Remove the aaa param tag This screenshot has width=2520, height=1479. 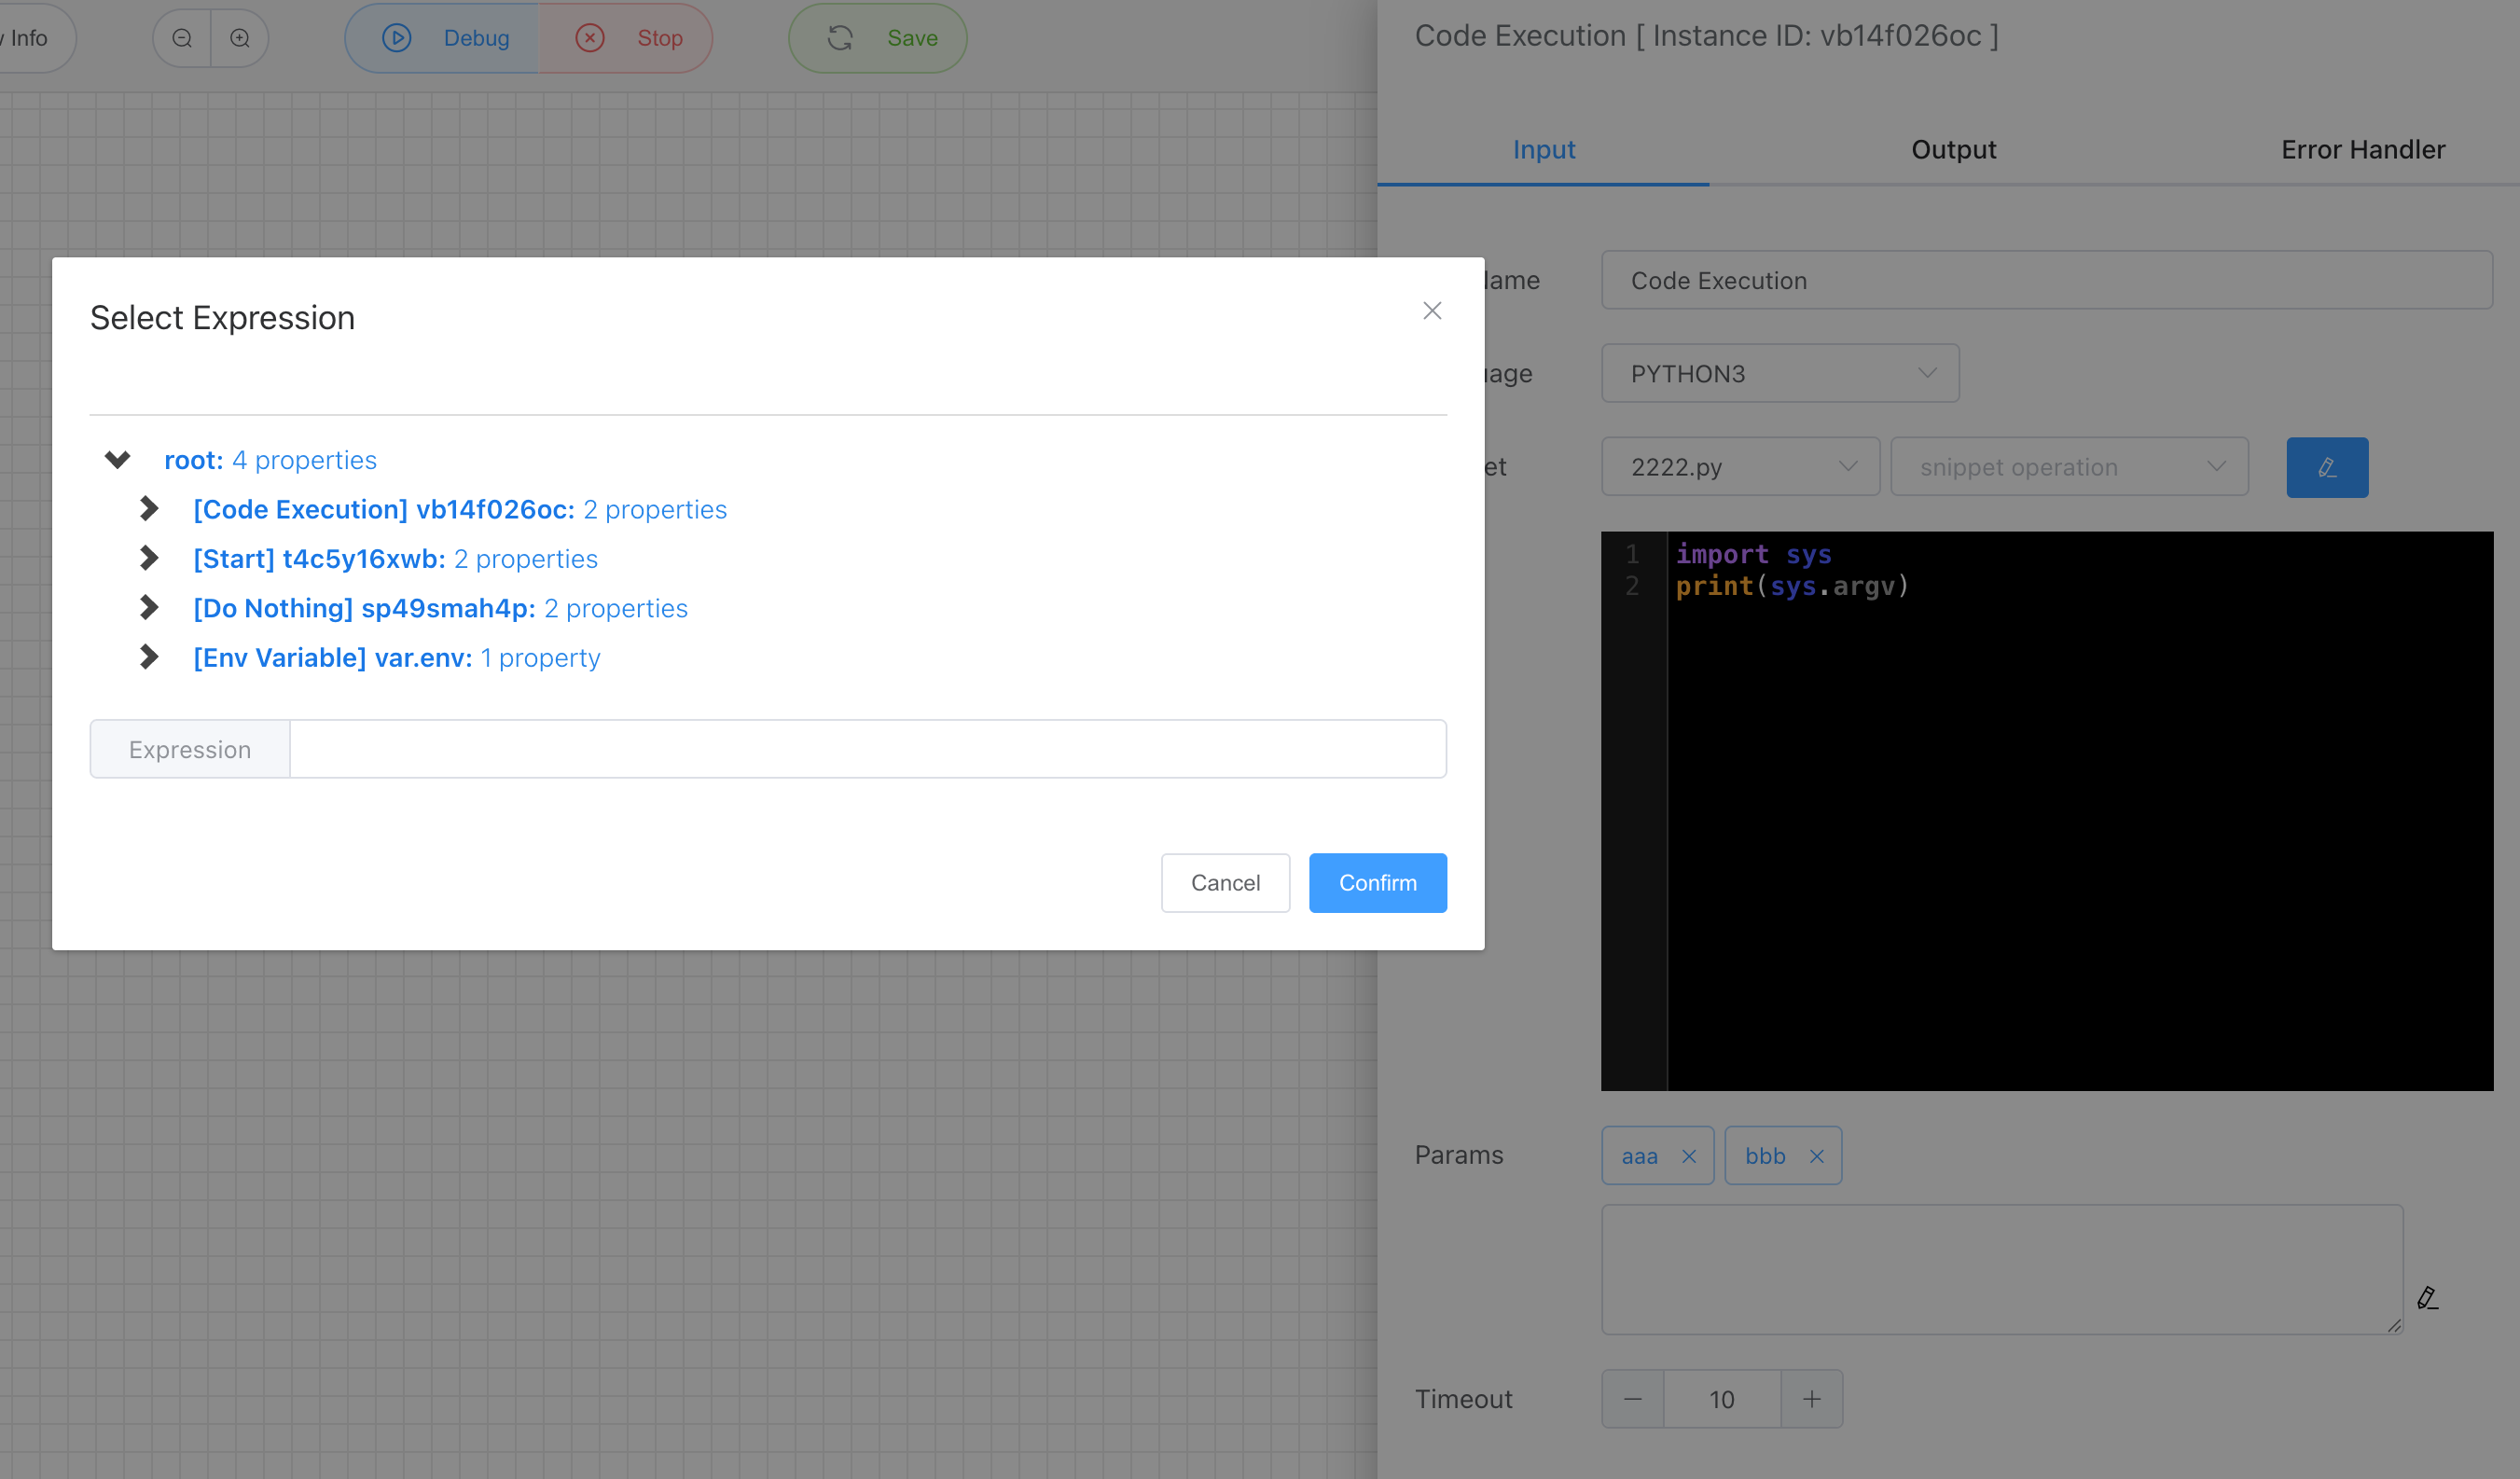point(1689,1156)
